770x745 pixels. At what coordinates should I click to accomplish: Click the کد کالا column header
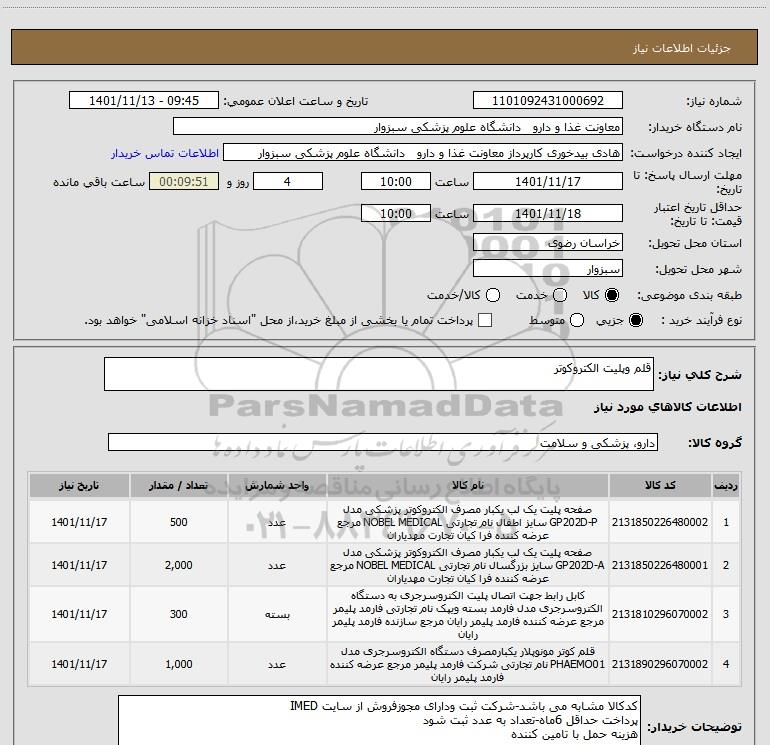(x=660, y=486)
